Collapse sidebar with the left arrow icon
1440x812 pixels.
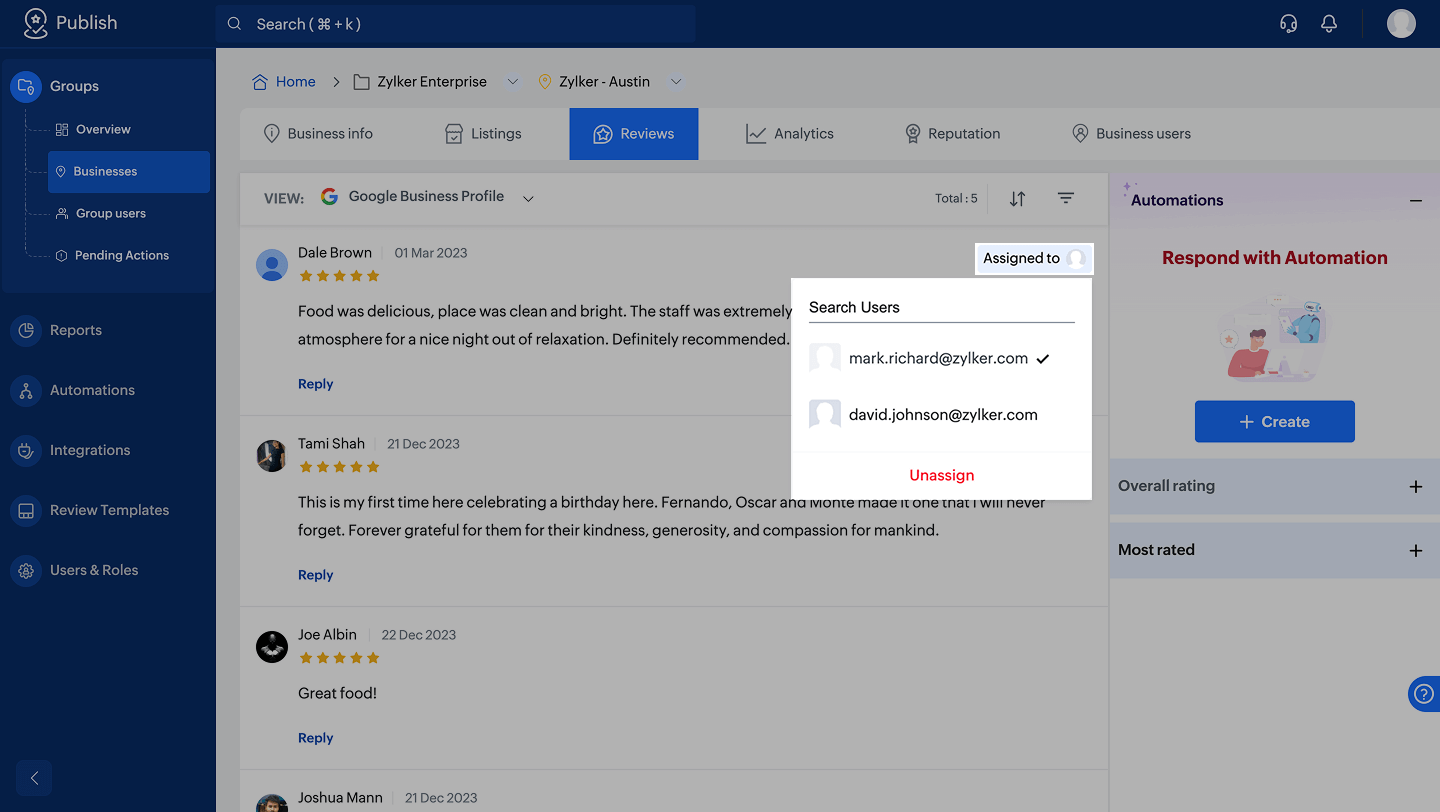[x=34, y=778]
